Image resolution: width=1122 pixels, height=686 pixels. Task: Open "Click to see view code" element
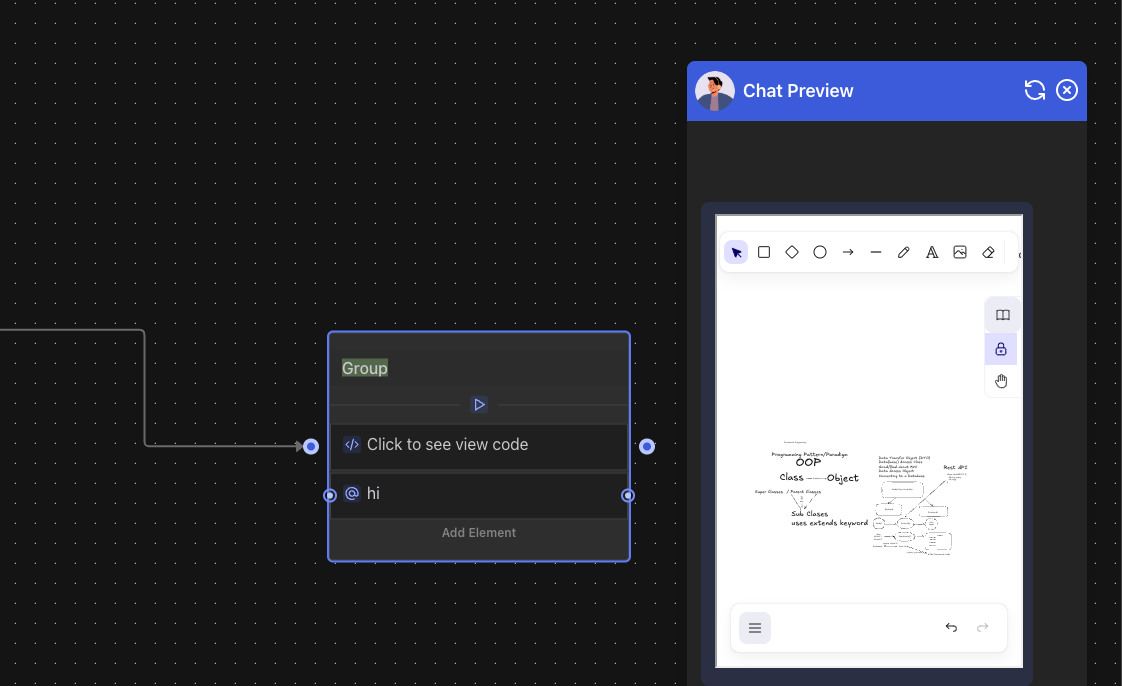click(447, 445)
